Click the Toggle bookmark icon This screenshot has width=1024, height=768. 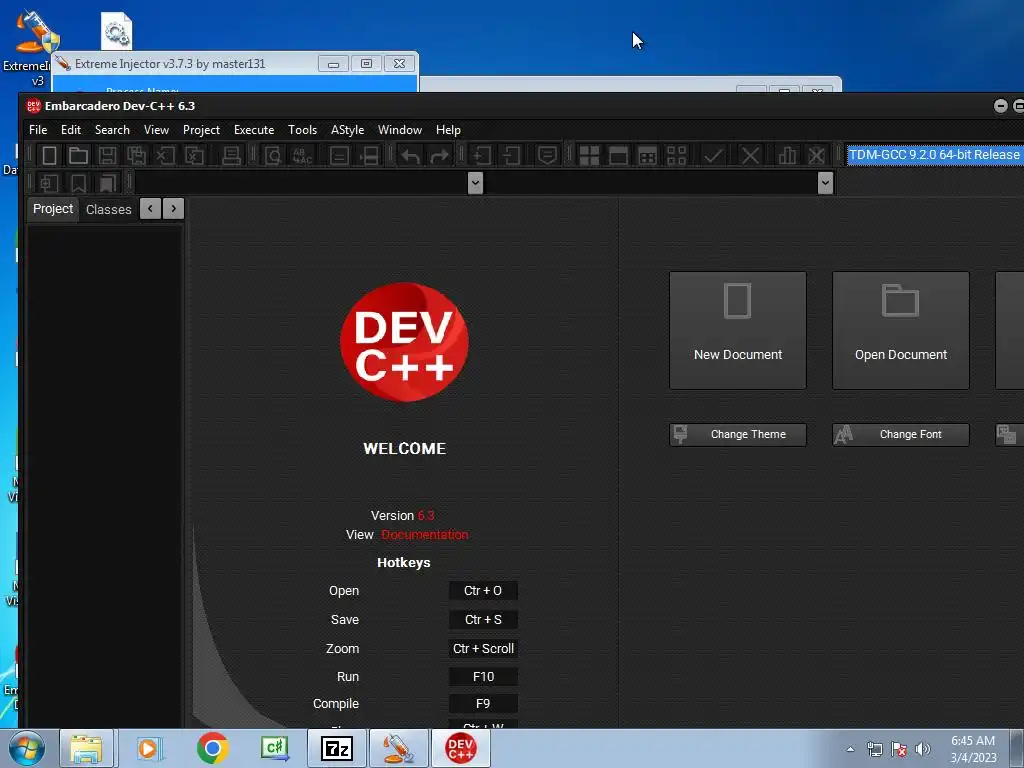click(78, 183)
